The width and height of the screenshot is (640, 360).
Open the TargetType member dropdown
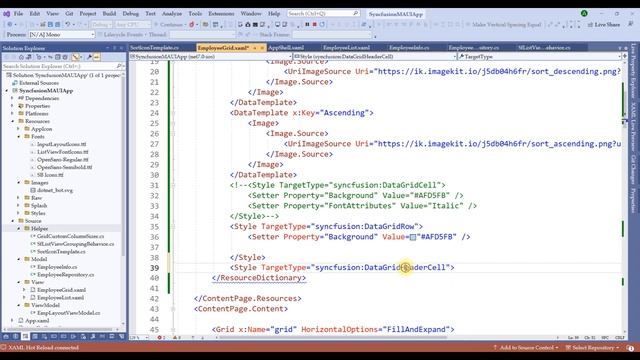(x=540, y=56)
